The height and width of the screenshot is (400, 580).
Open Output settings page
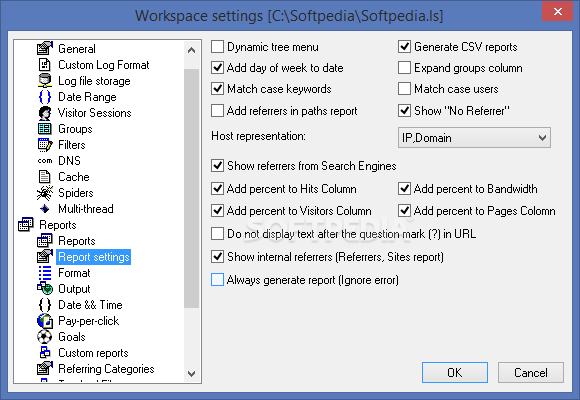74,289
